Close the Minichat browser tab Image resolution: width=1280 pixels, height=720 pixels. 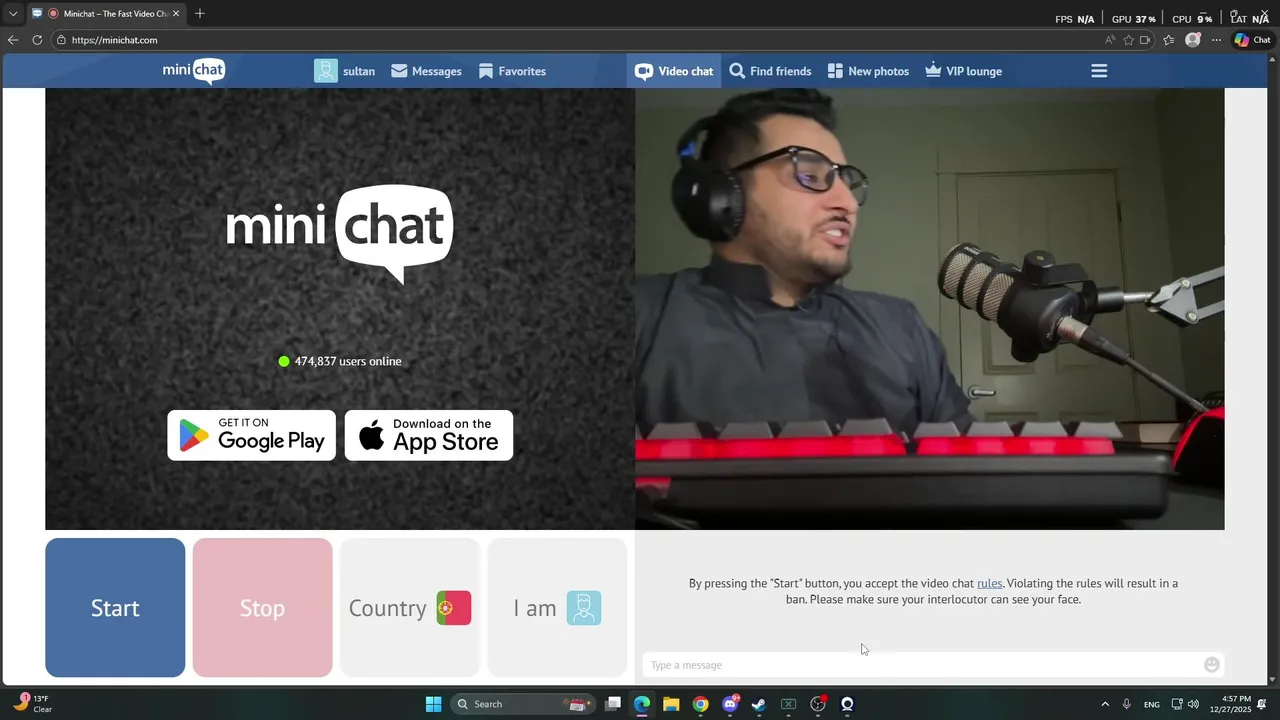(176, 14)
